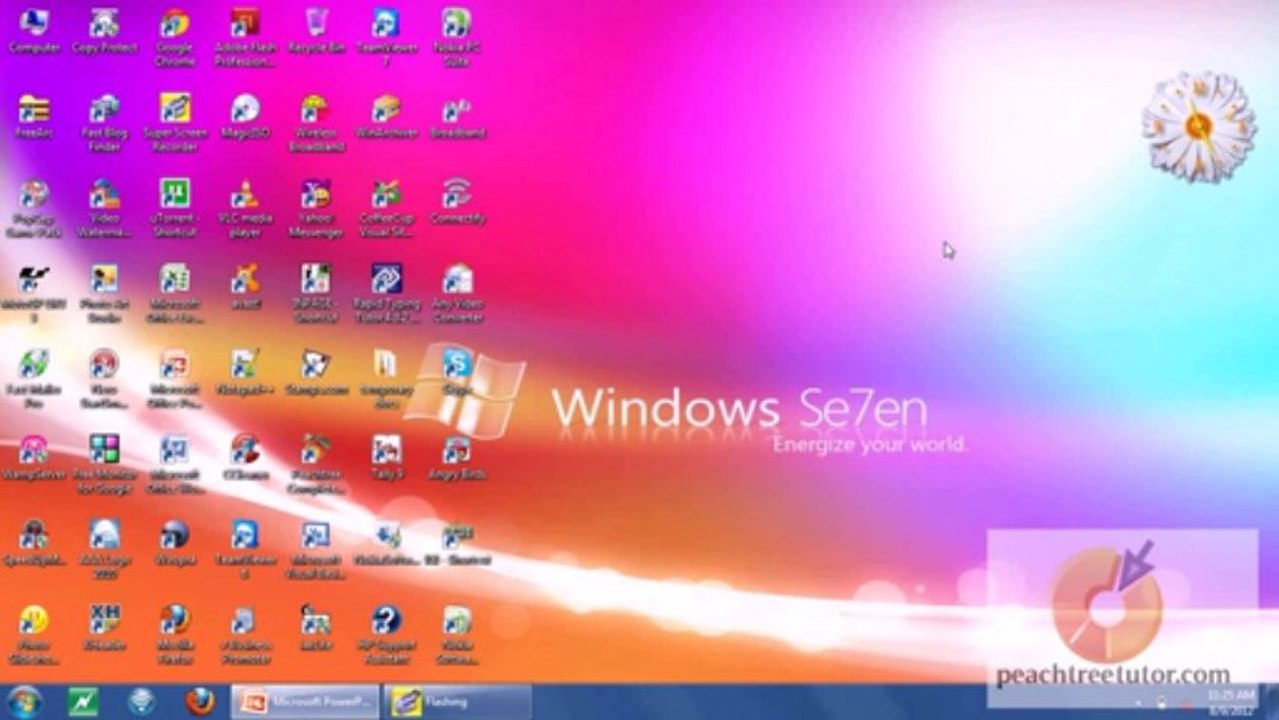
Task: Open Peachtree Complete Accounting shortcut
Action: (x=316, y=465)
